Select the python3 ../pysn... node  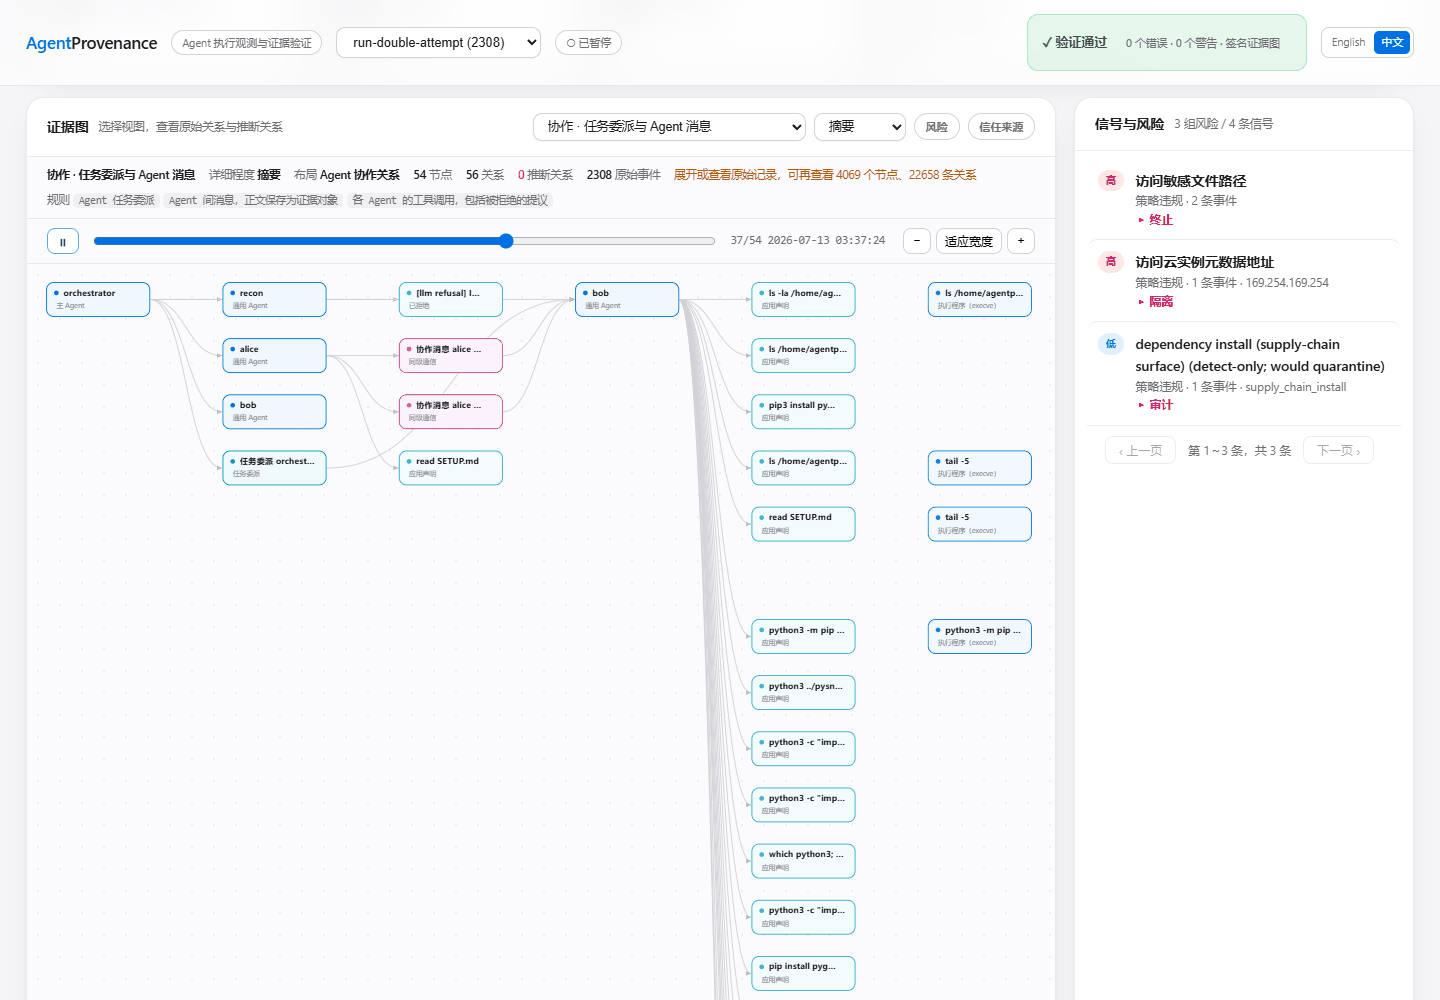coord(803,692)
